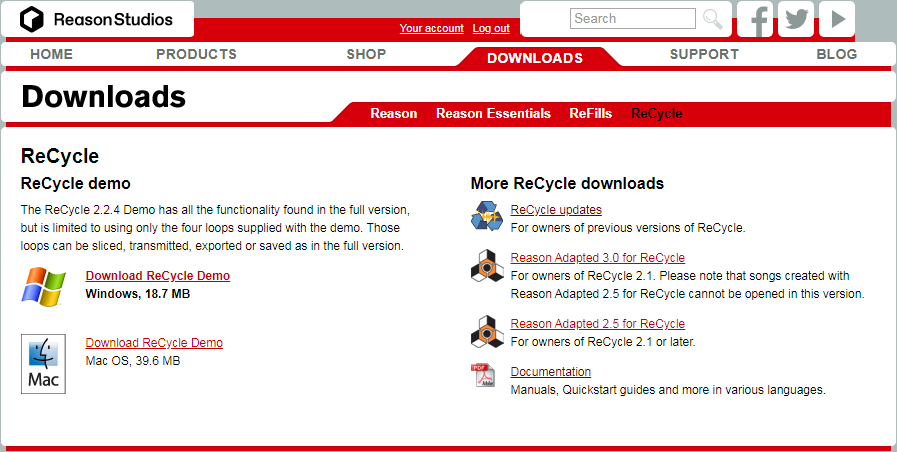The image size is (897, 452).
Task: Download ReCycle Demo for Windows
Action: click(158, 276)
